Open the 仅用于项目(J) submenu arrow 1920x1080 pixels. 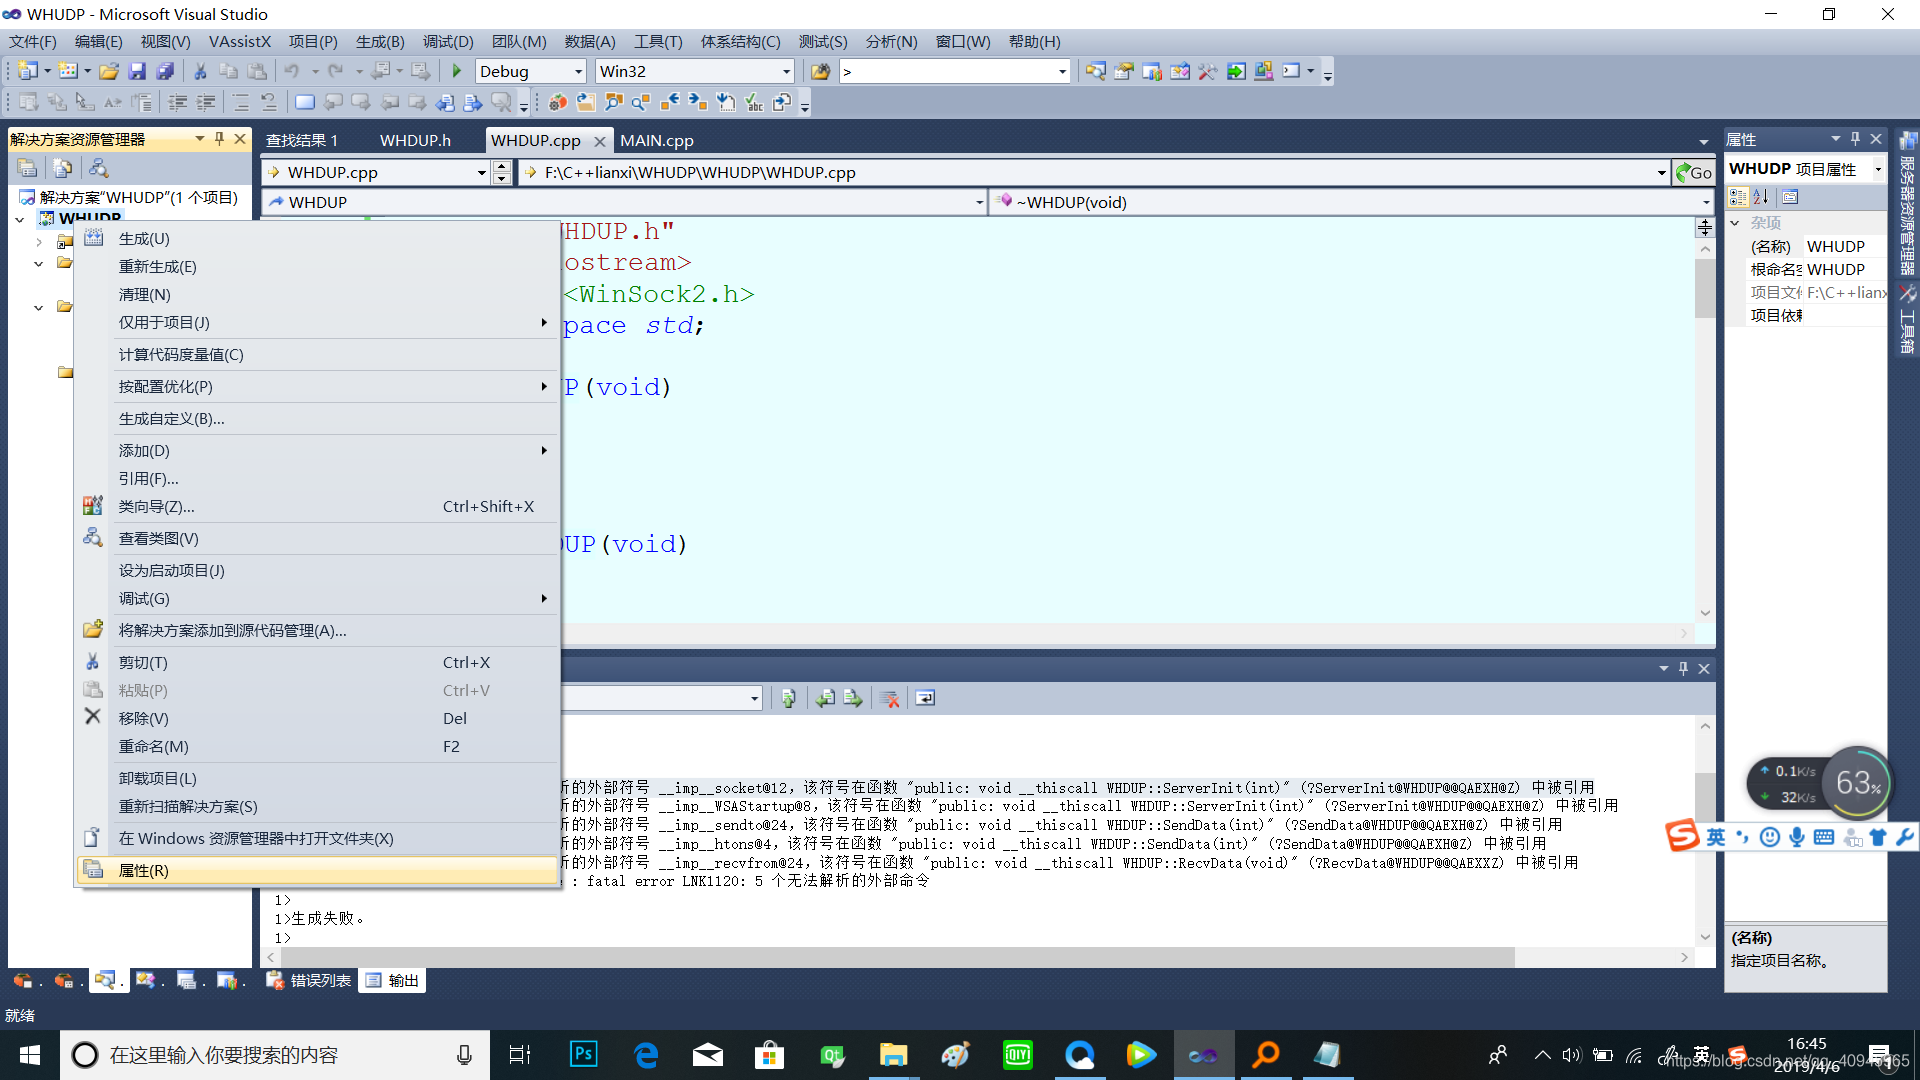[x=544, y=322]
